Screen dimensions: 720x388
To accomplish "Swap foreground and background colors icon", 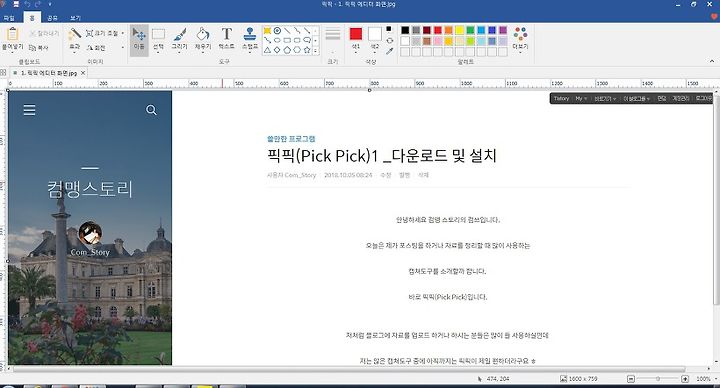I will click(x=389, y=40).
